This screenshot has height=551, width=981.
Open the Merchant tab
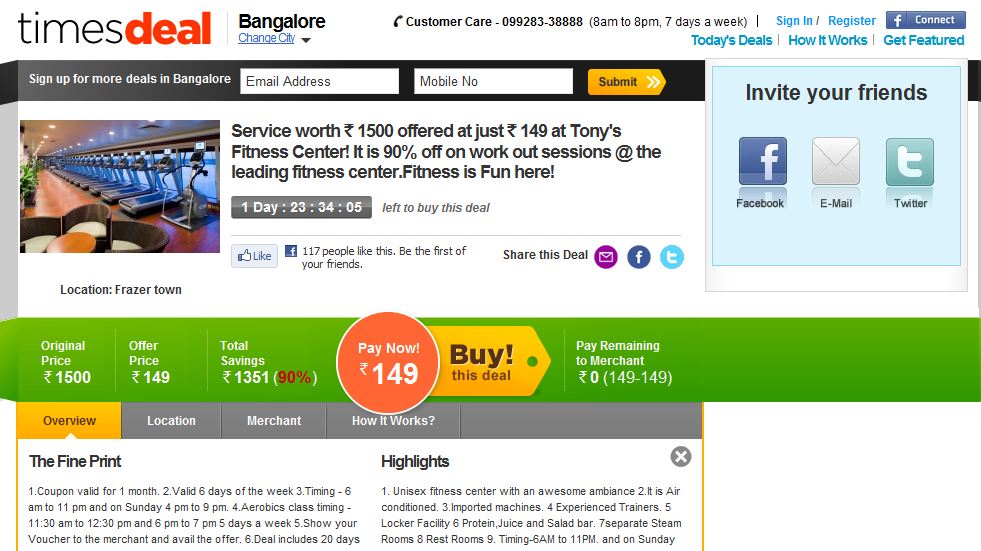point(274,421)
